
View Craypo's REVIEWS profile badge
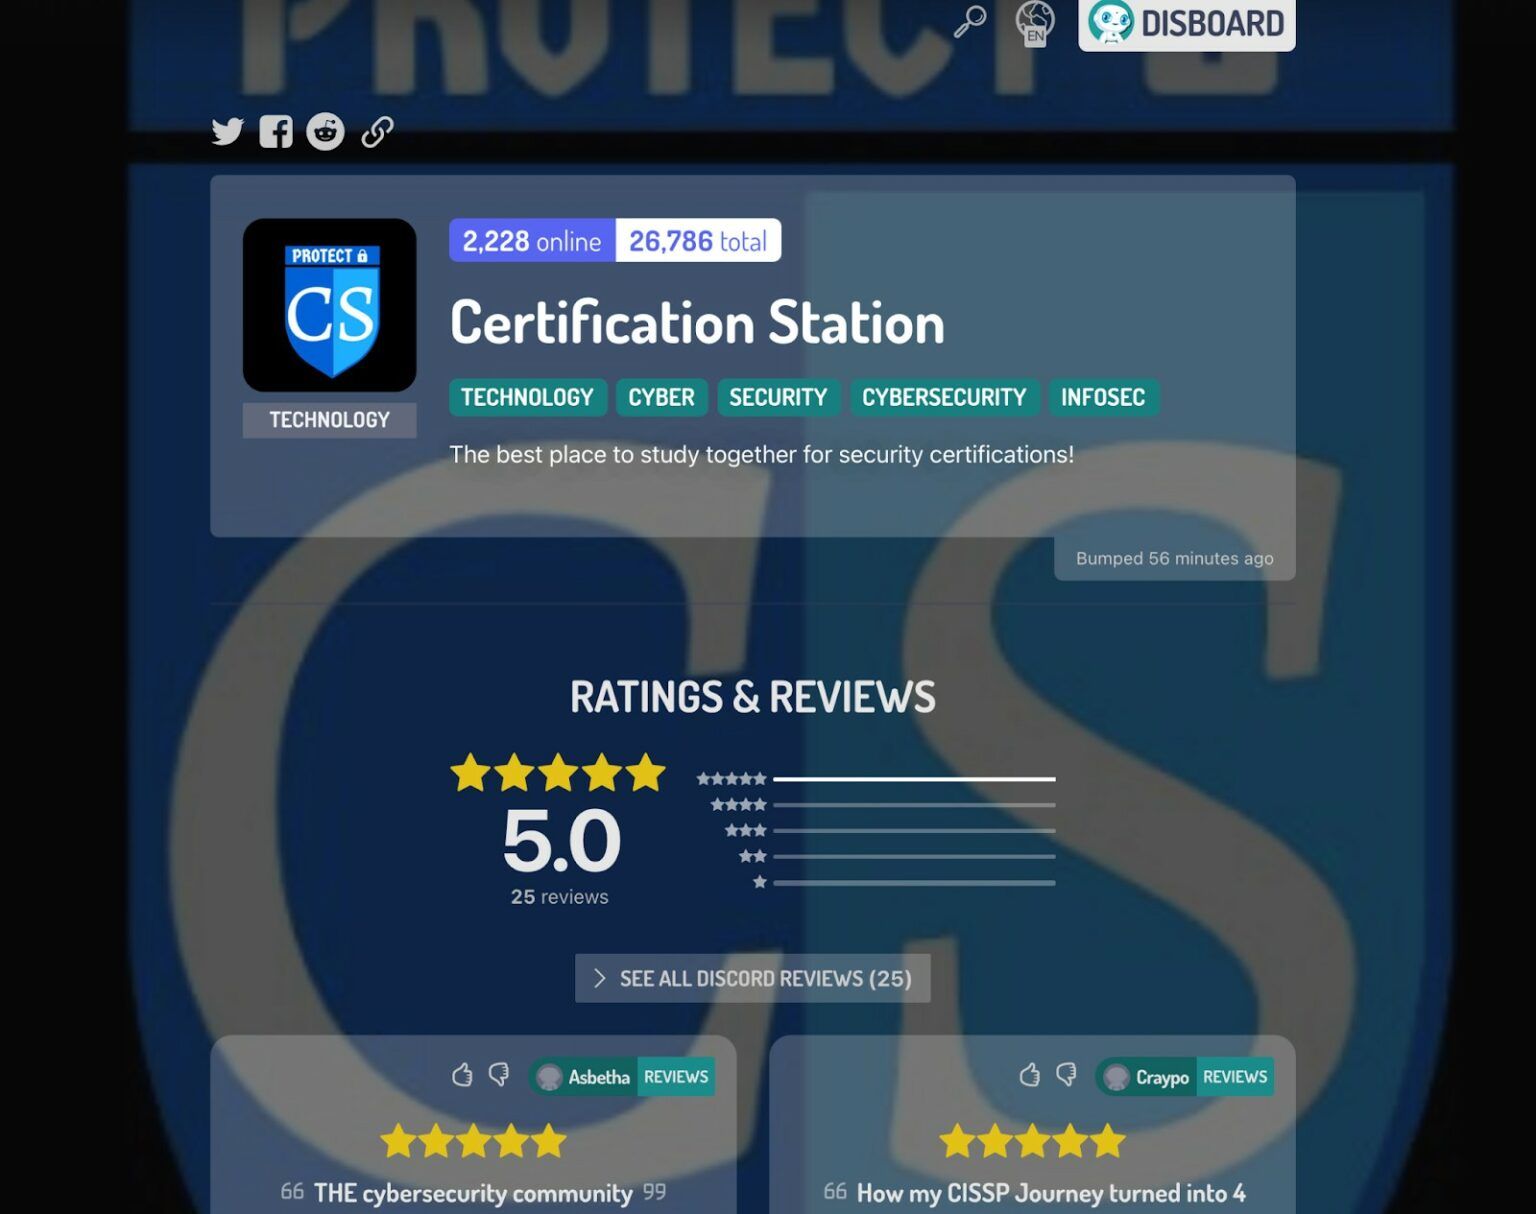(1235, 1077)
